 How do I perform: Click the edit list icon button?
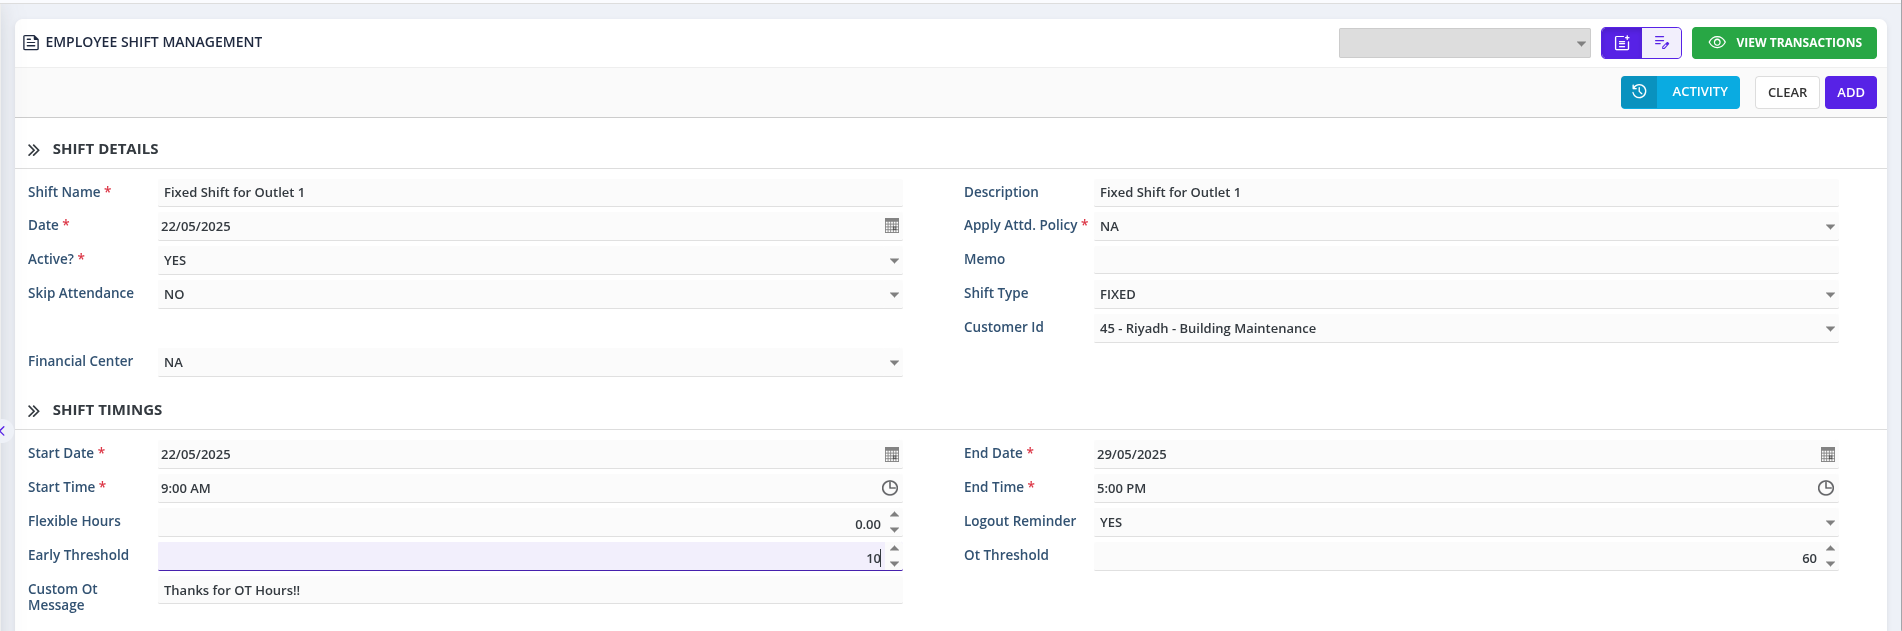(1661, 43)
